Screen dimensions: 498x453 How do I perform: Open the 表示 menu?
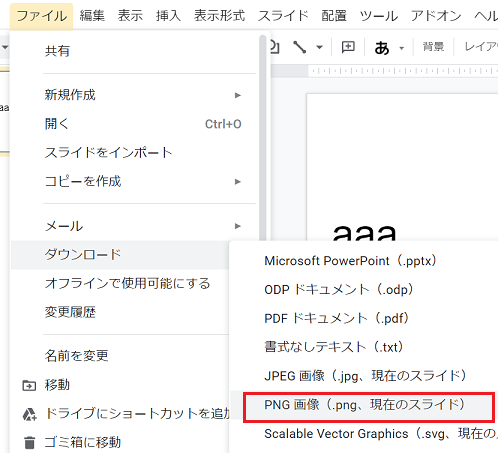coord(130,16)
